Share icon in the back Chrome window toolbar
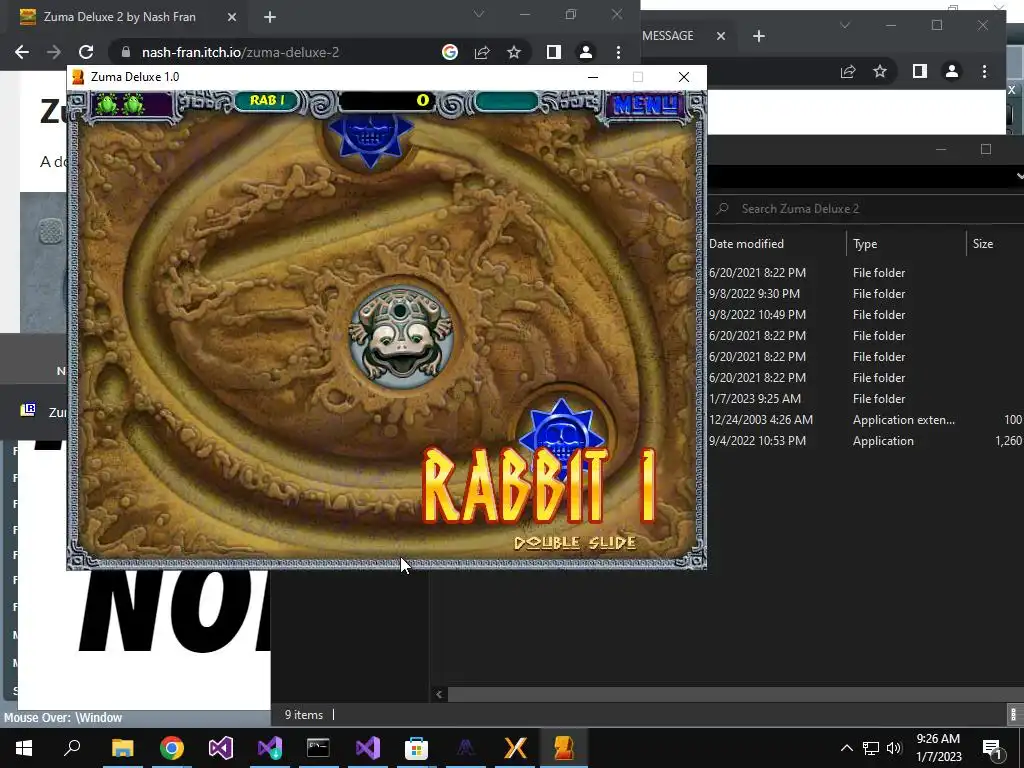Screen dimensions: 1024x768 (848, 71)
